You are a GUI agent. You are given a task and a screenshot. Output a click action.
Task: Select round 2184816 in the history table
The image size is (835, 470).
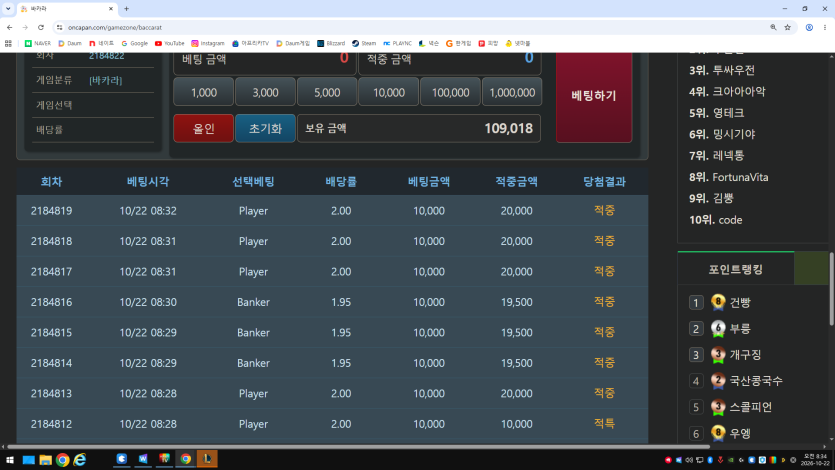coord(332,302)
